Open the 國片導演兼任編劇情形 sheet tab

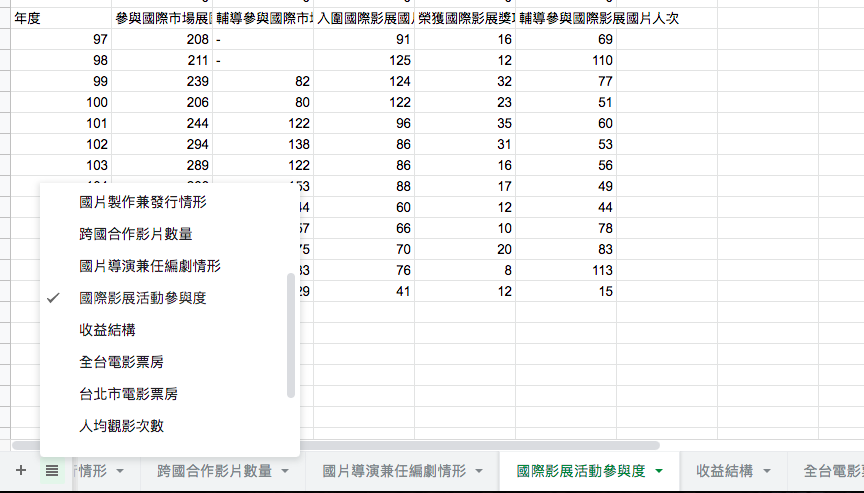pyautogui.click(x=395, y=470)
